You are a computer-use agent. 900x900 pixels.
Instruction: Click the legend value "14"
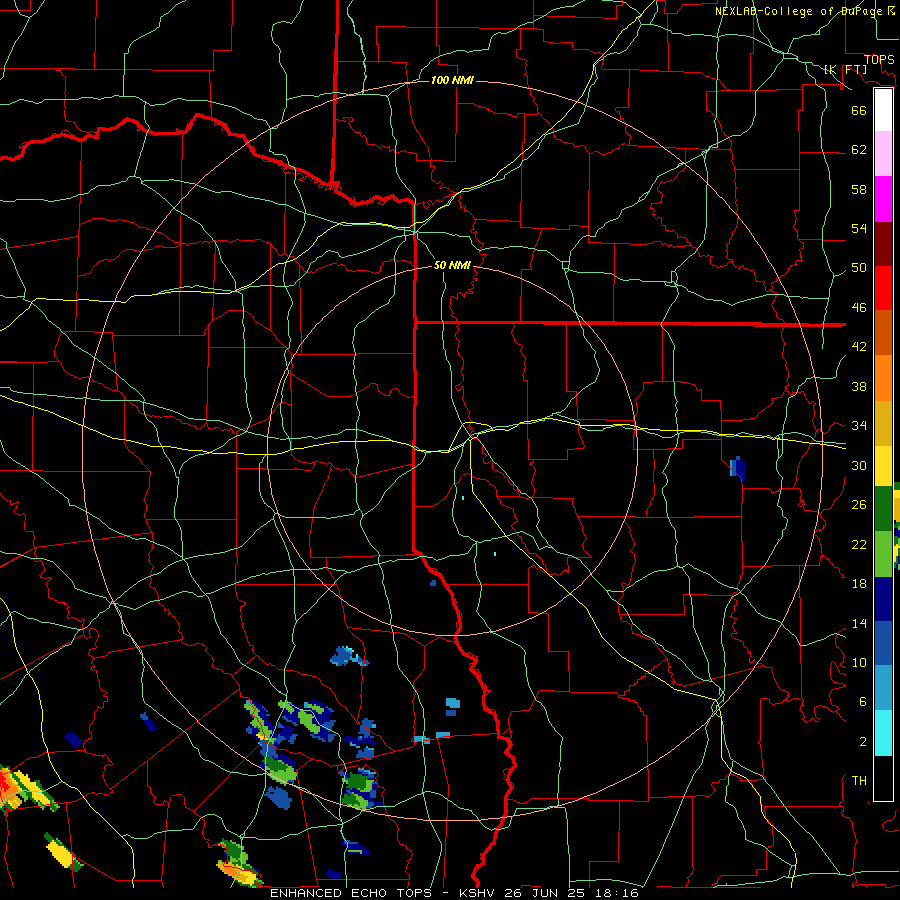[859, 623]
